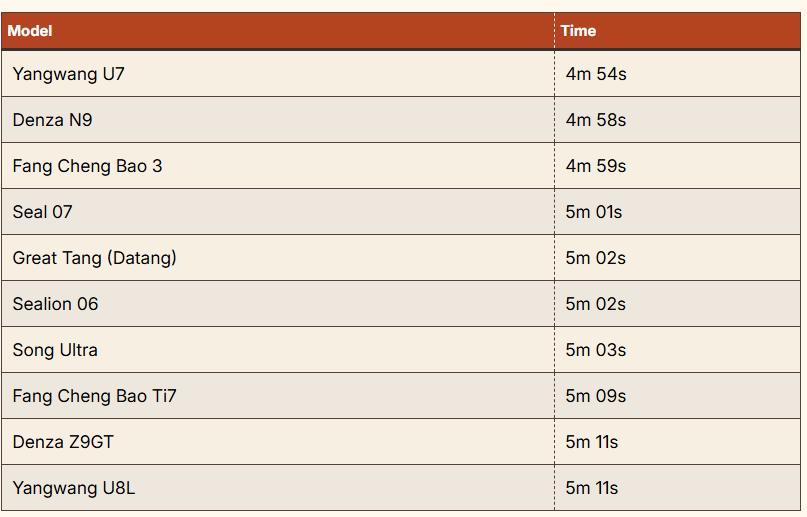Select the Great Tang (Datang) cell
Screen dimensions: 807x517
[94, 258]
